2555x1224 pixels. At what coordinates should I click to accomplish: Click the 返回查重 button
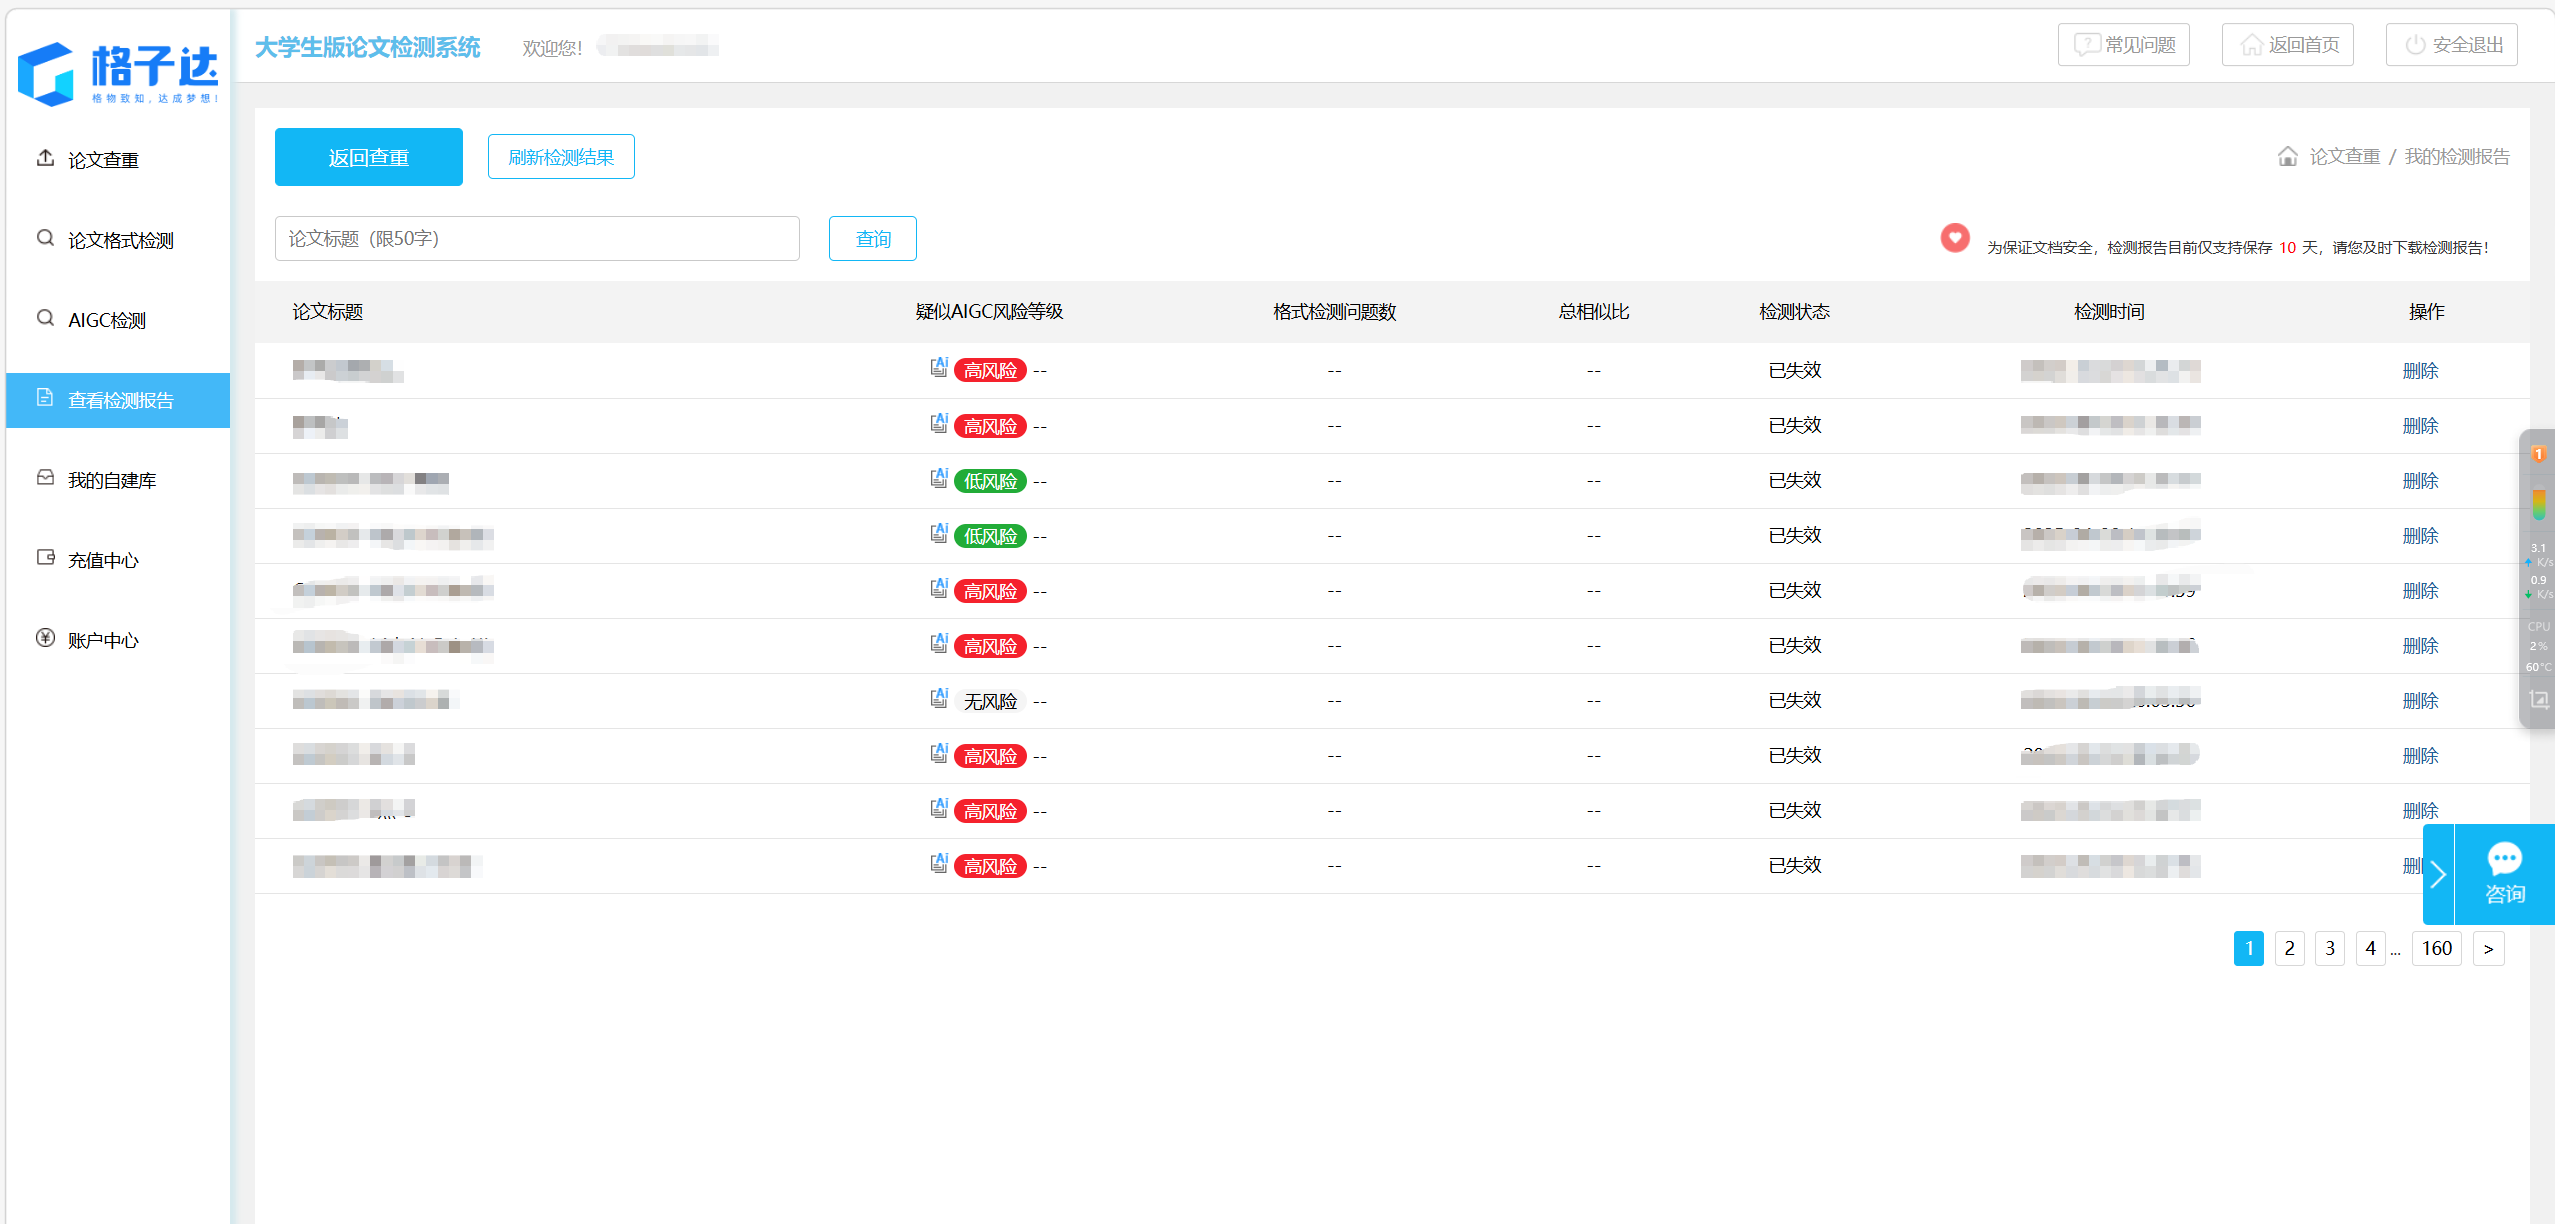point(368,157)
